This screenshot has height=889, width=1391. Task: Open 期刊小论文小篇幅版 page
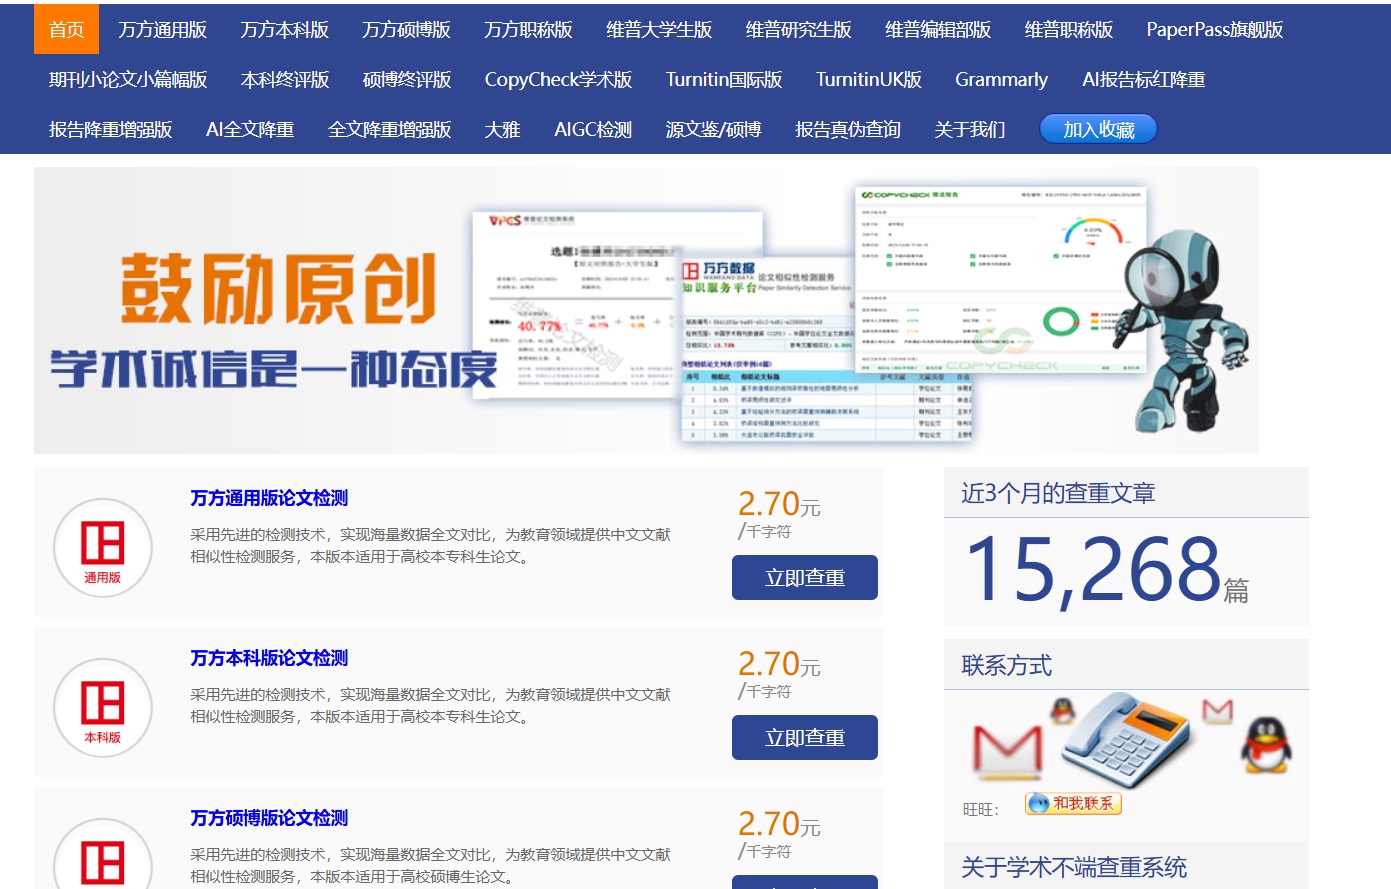[x=128, y=79]
